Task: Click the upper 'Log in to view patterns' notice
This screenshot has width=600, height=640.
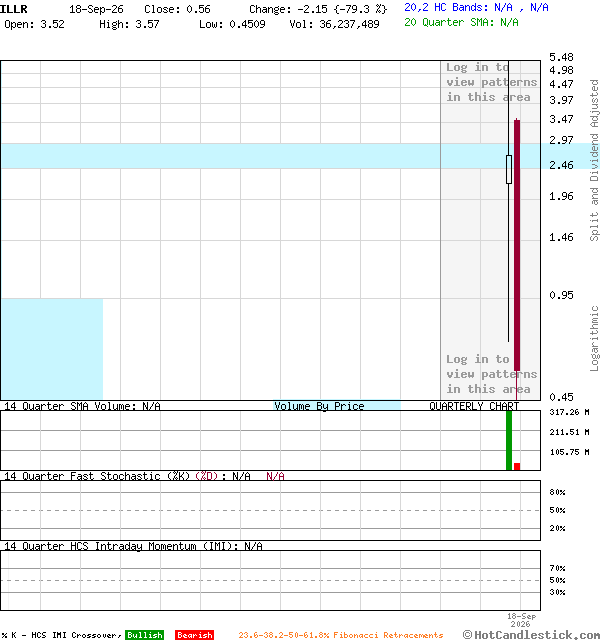Action: tap(491, 82)
